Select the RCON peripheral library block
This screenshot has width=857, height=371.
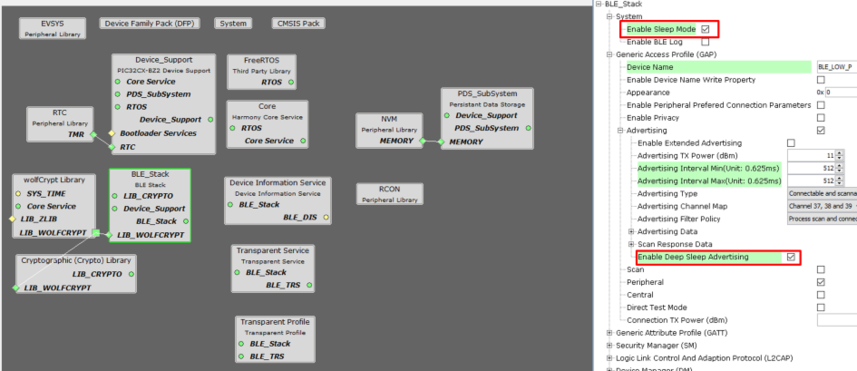pyautogui.click(x=389, y=194)
